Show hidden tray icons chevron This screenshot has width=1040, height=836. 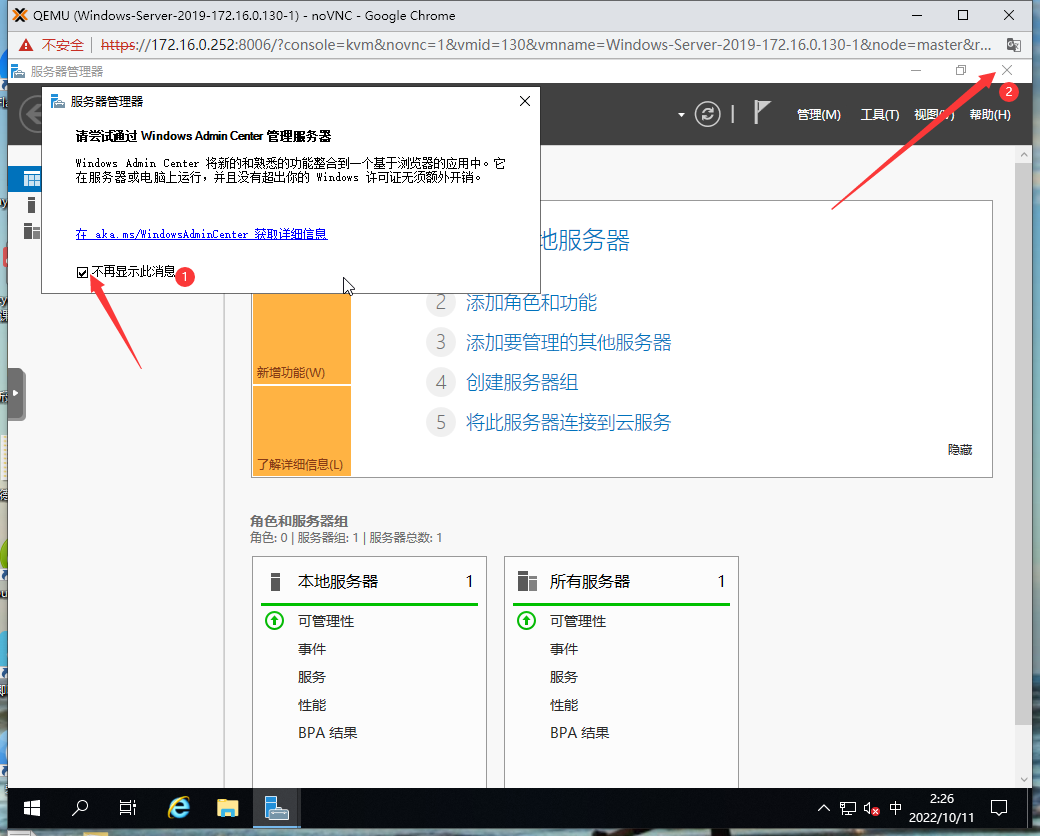click(x=824, y=807)
